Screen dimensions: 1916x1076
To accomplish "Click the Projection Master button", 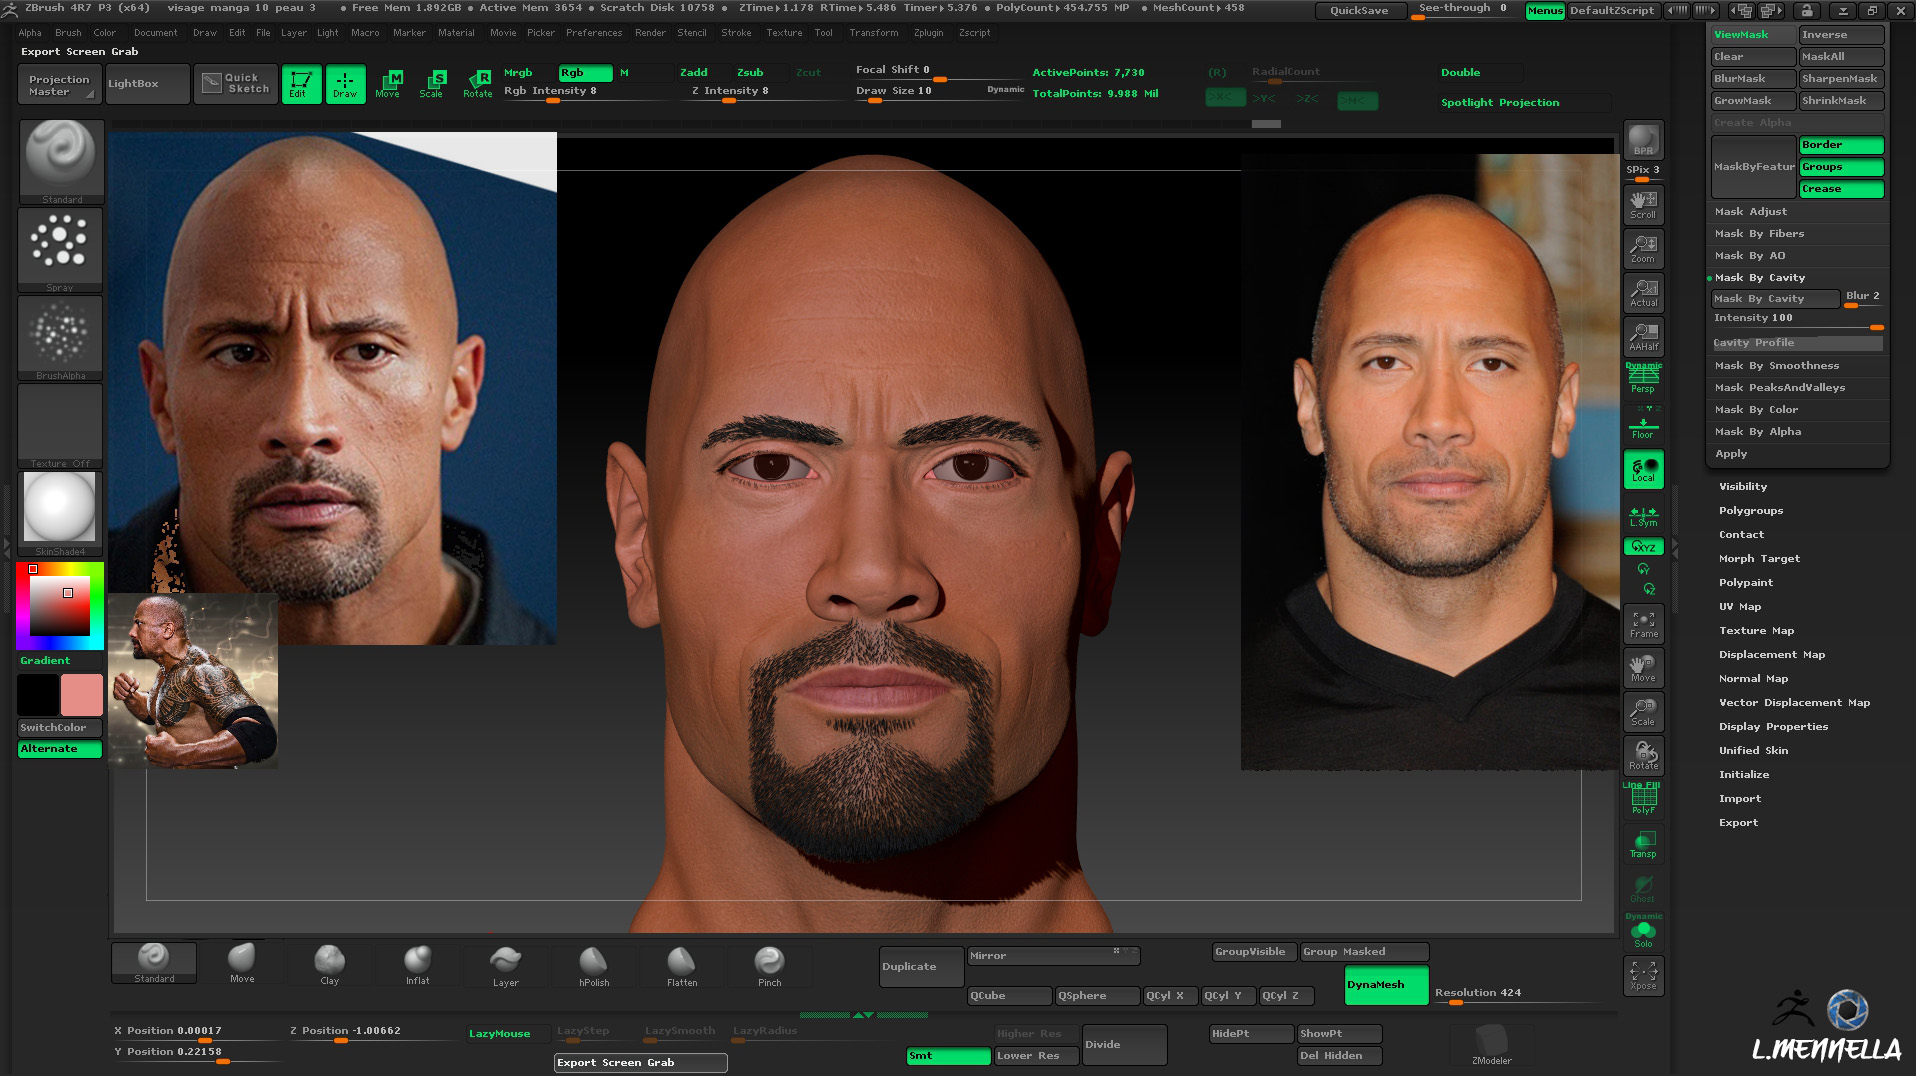I will [x=59, y=85].
